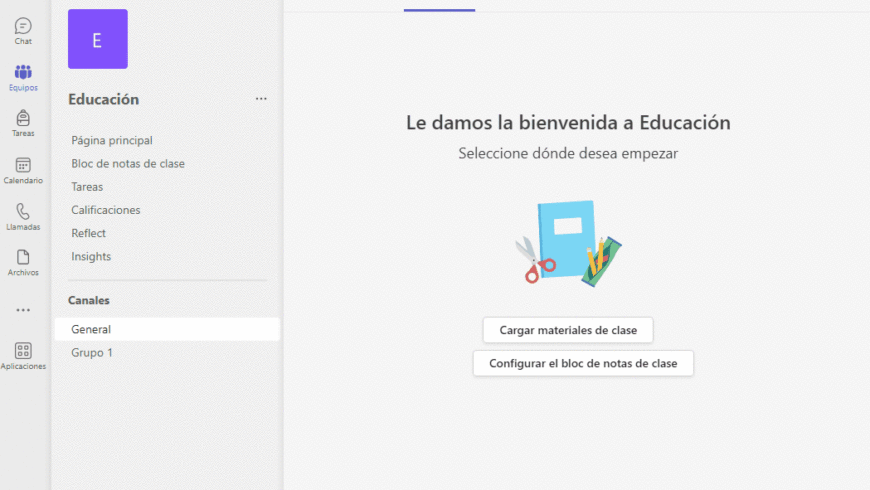The height and width of the screenshot is (490, 870).
Task: Select the General channel
Action: [167, 329]
